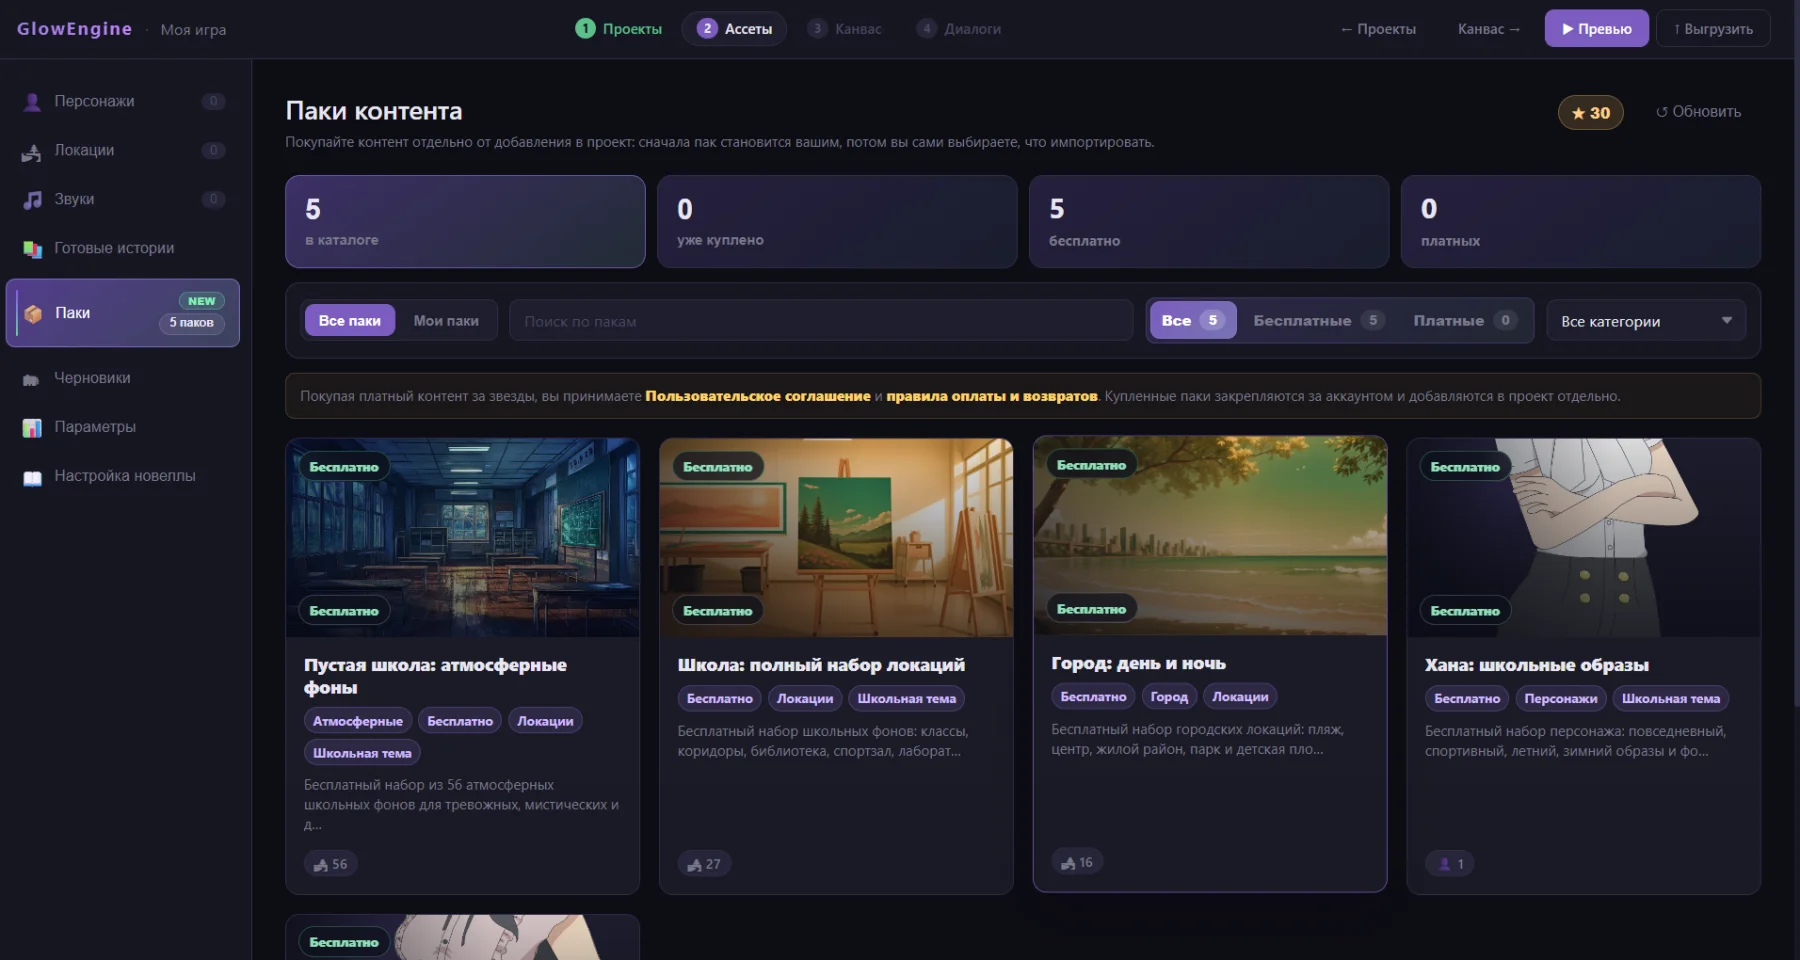This screenshot has height=960, width=1800.
Task: Open the Школа: полный набор локаций thumbnail
Action: (836, 538)
